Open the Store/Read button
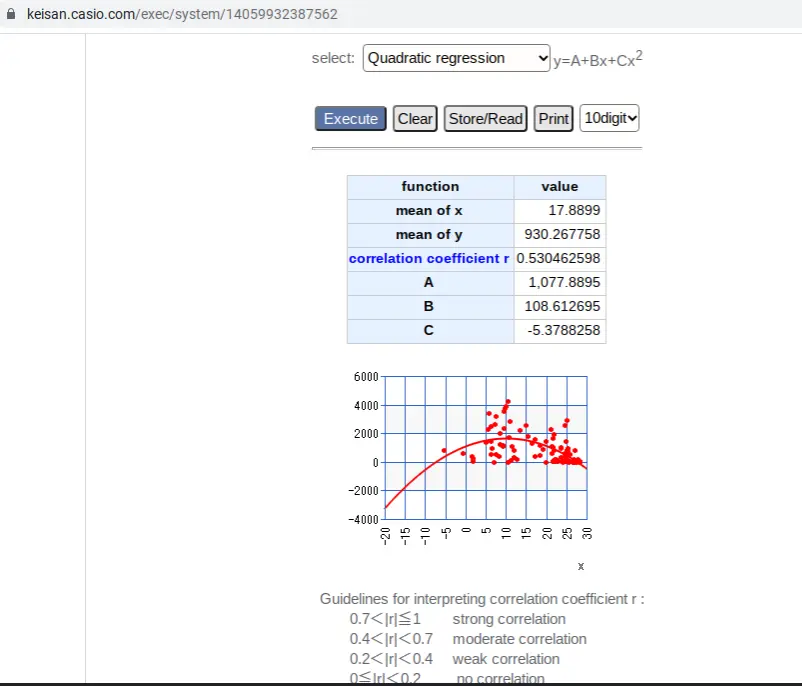802x686 pixels. [x=485, y=119]
